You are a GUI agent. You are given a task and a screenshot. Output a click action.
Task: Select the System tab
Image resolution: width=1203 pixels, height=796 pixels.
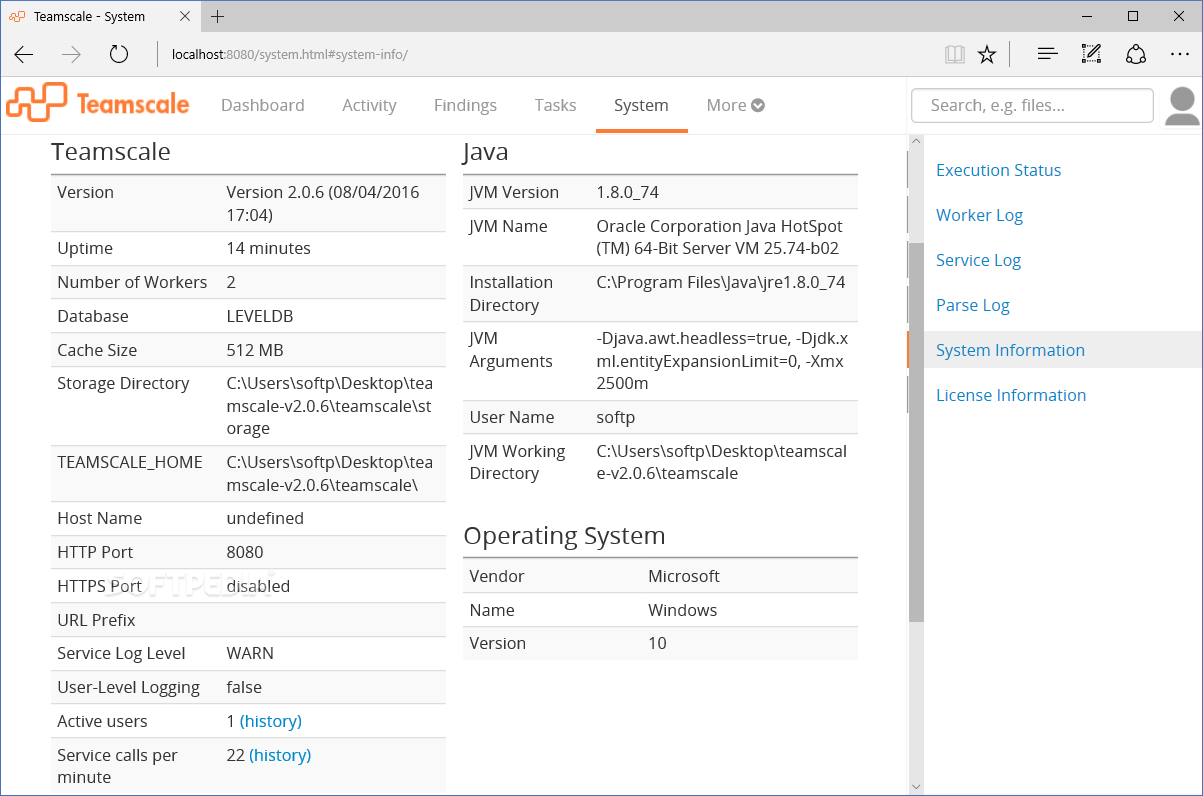(x=641, y=105)
